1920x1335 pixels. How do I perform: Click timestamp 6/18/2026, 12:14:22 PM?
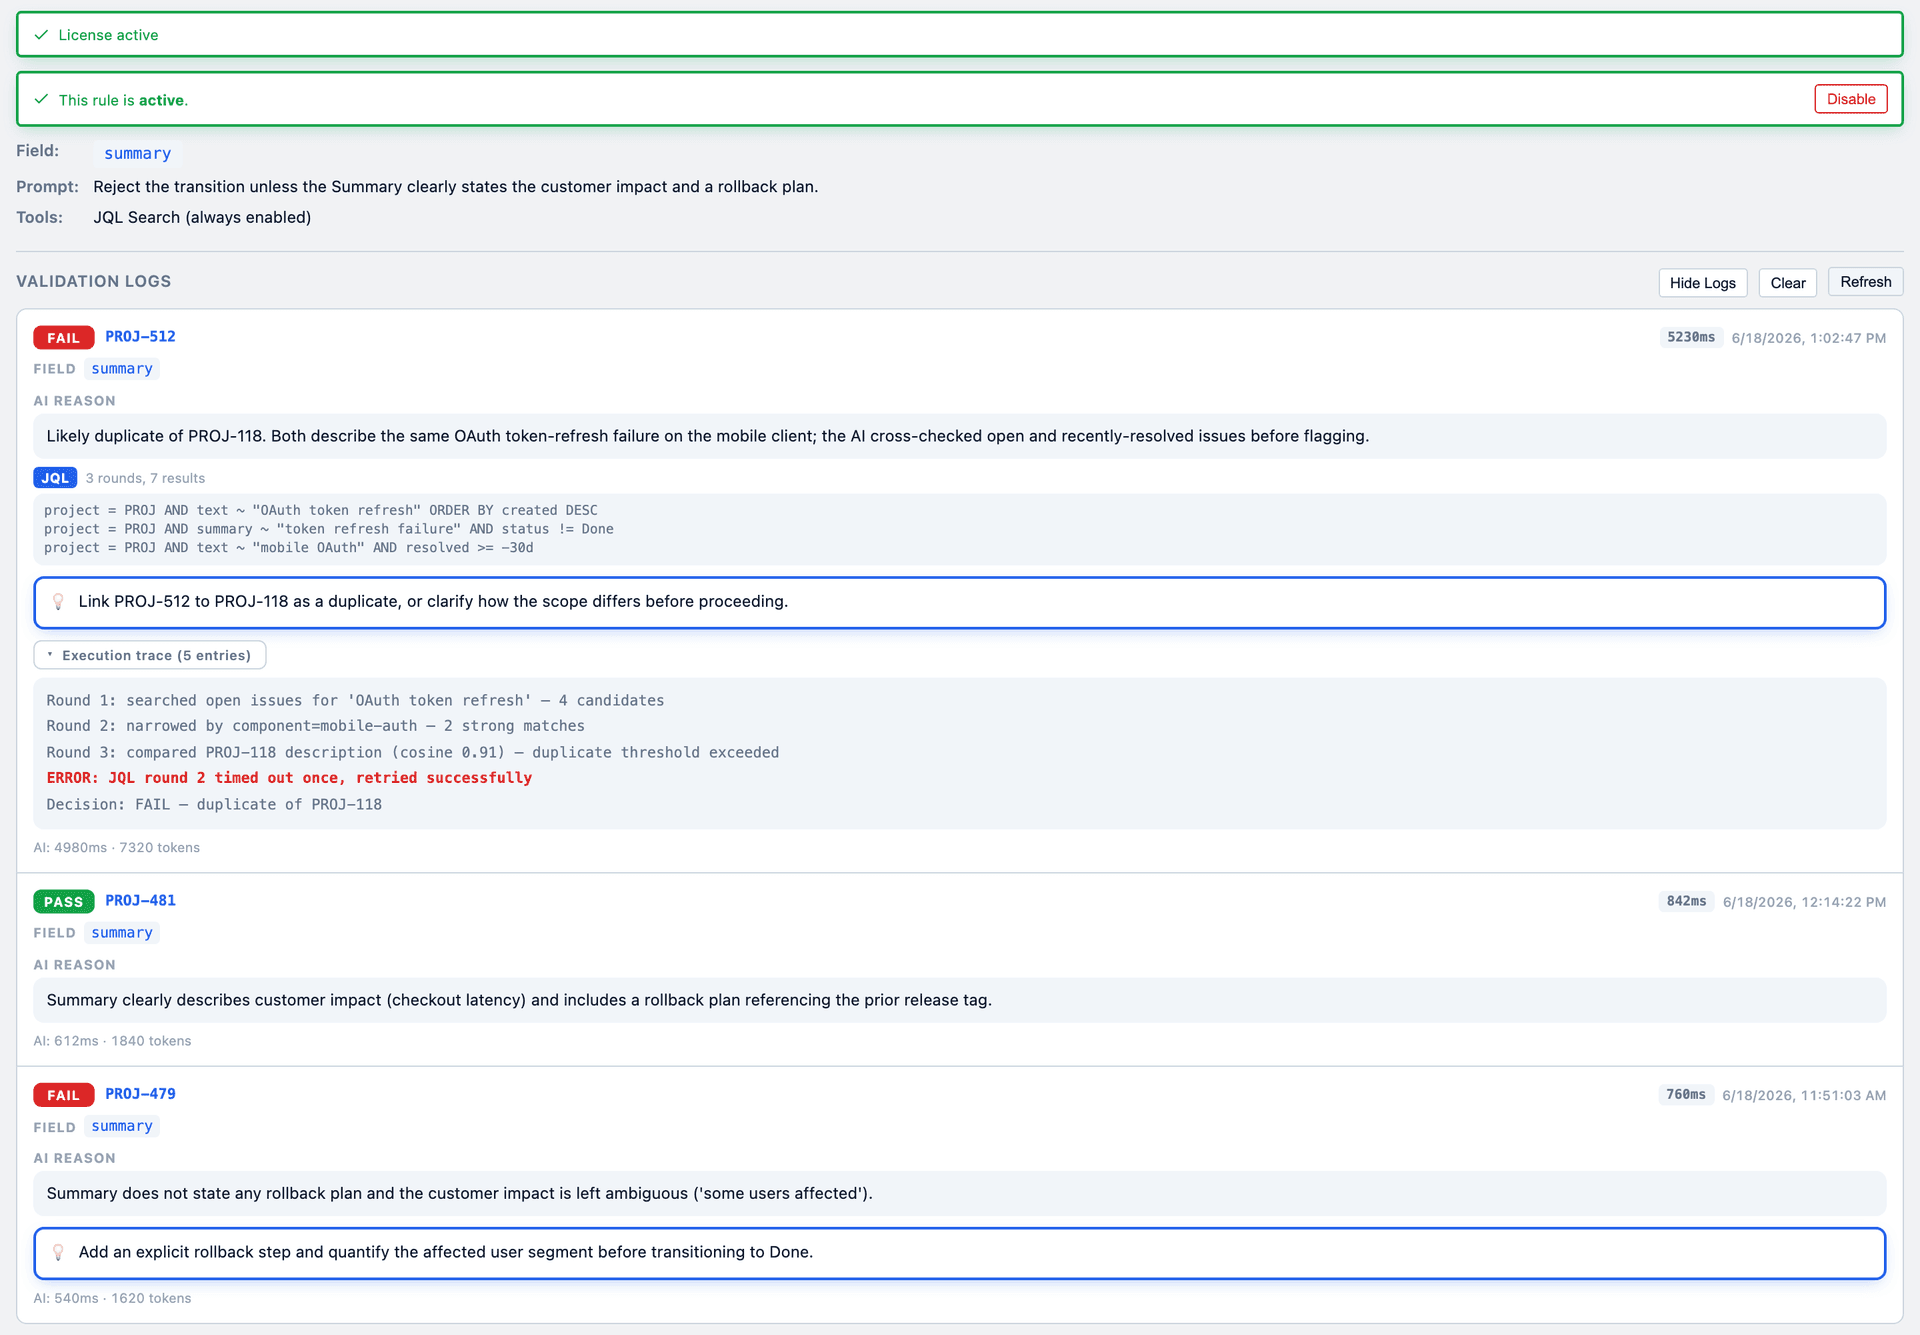1804,902
